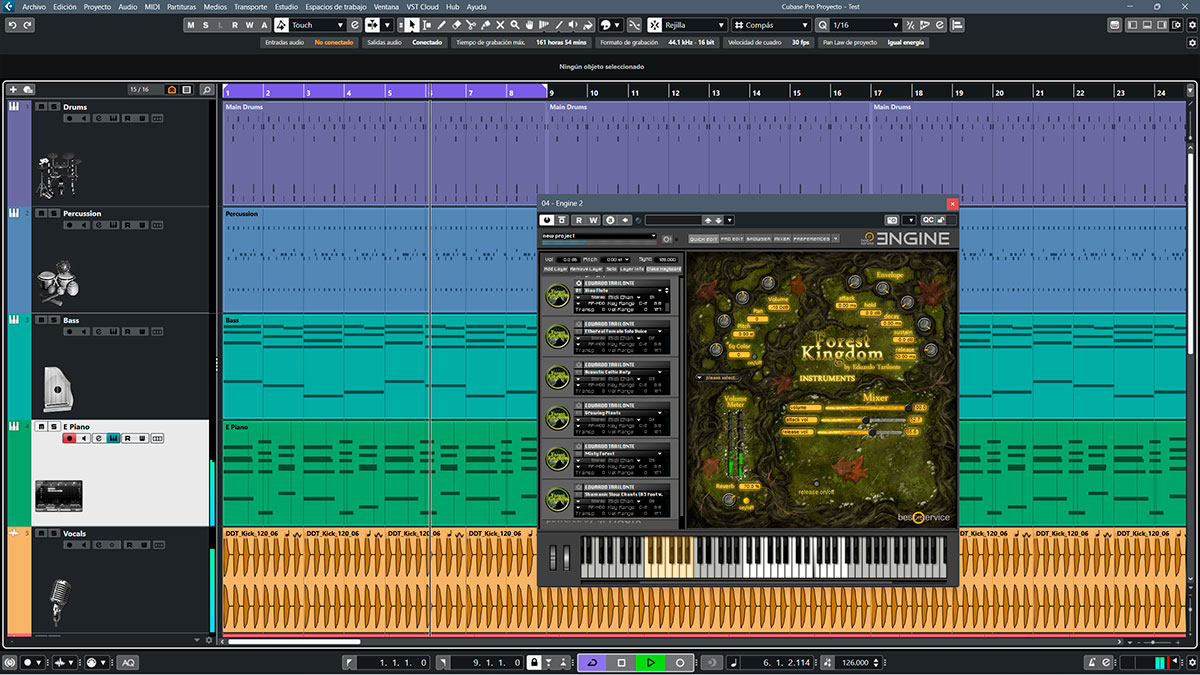
Task: Open the Compás grid type dropdown
Action: (773, 25)
